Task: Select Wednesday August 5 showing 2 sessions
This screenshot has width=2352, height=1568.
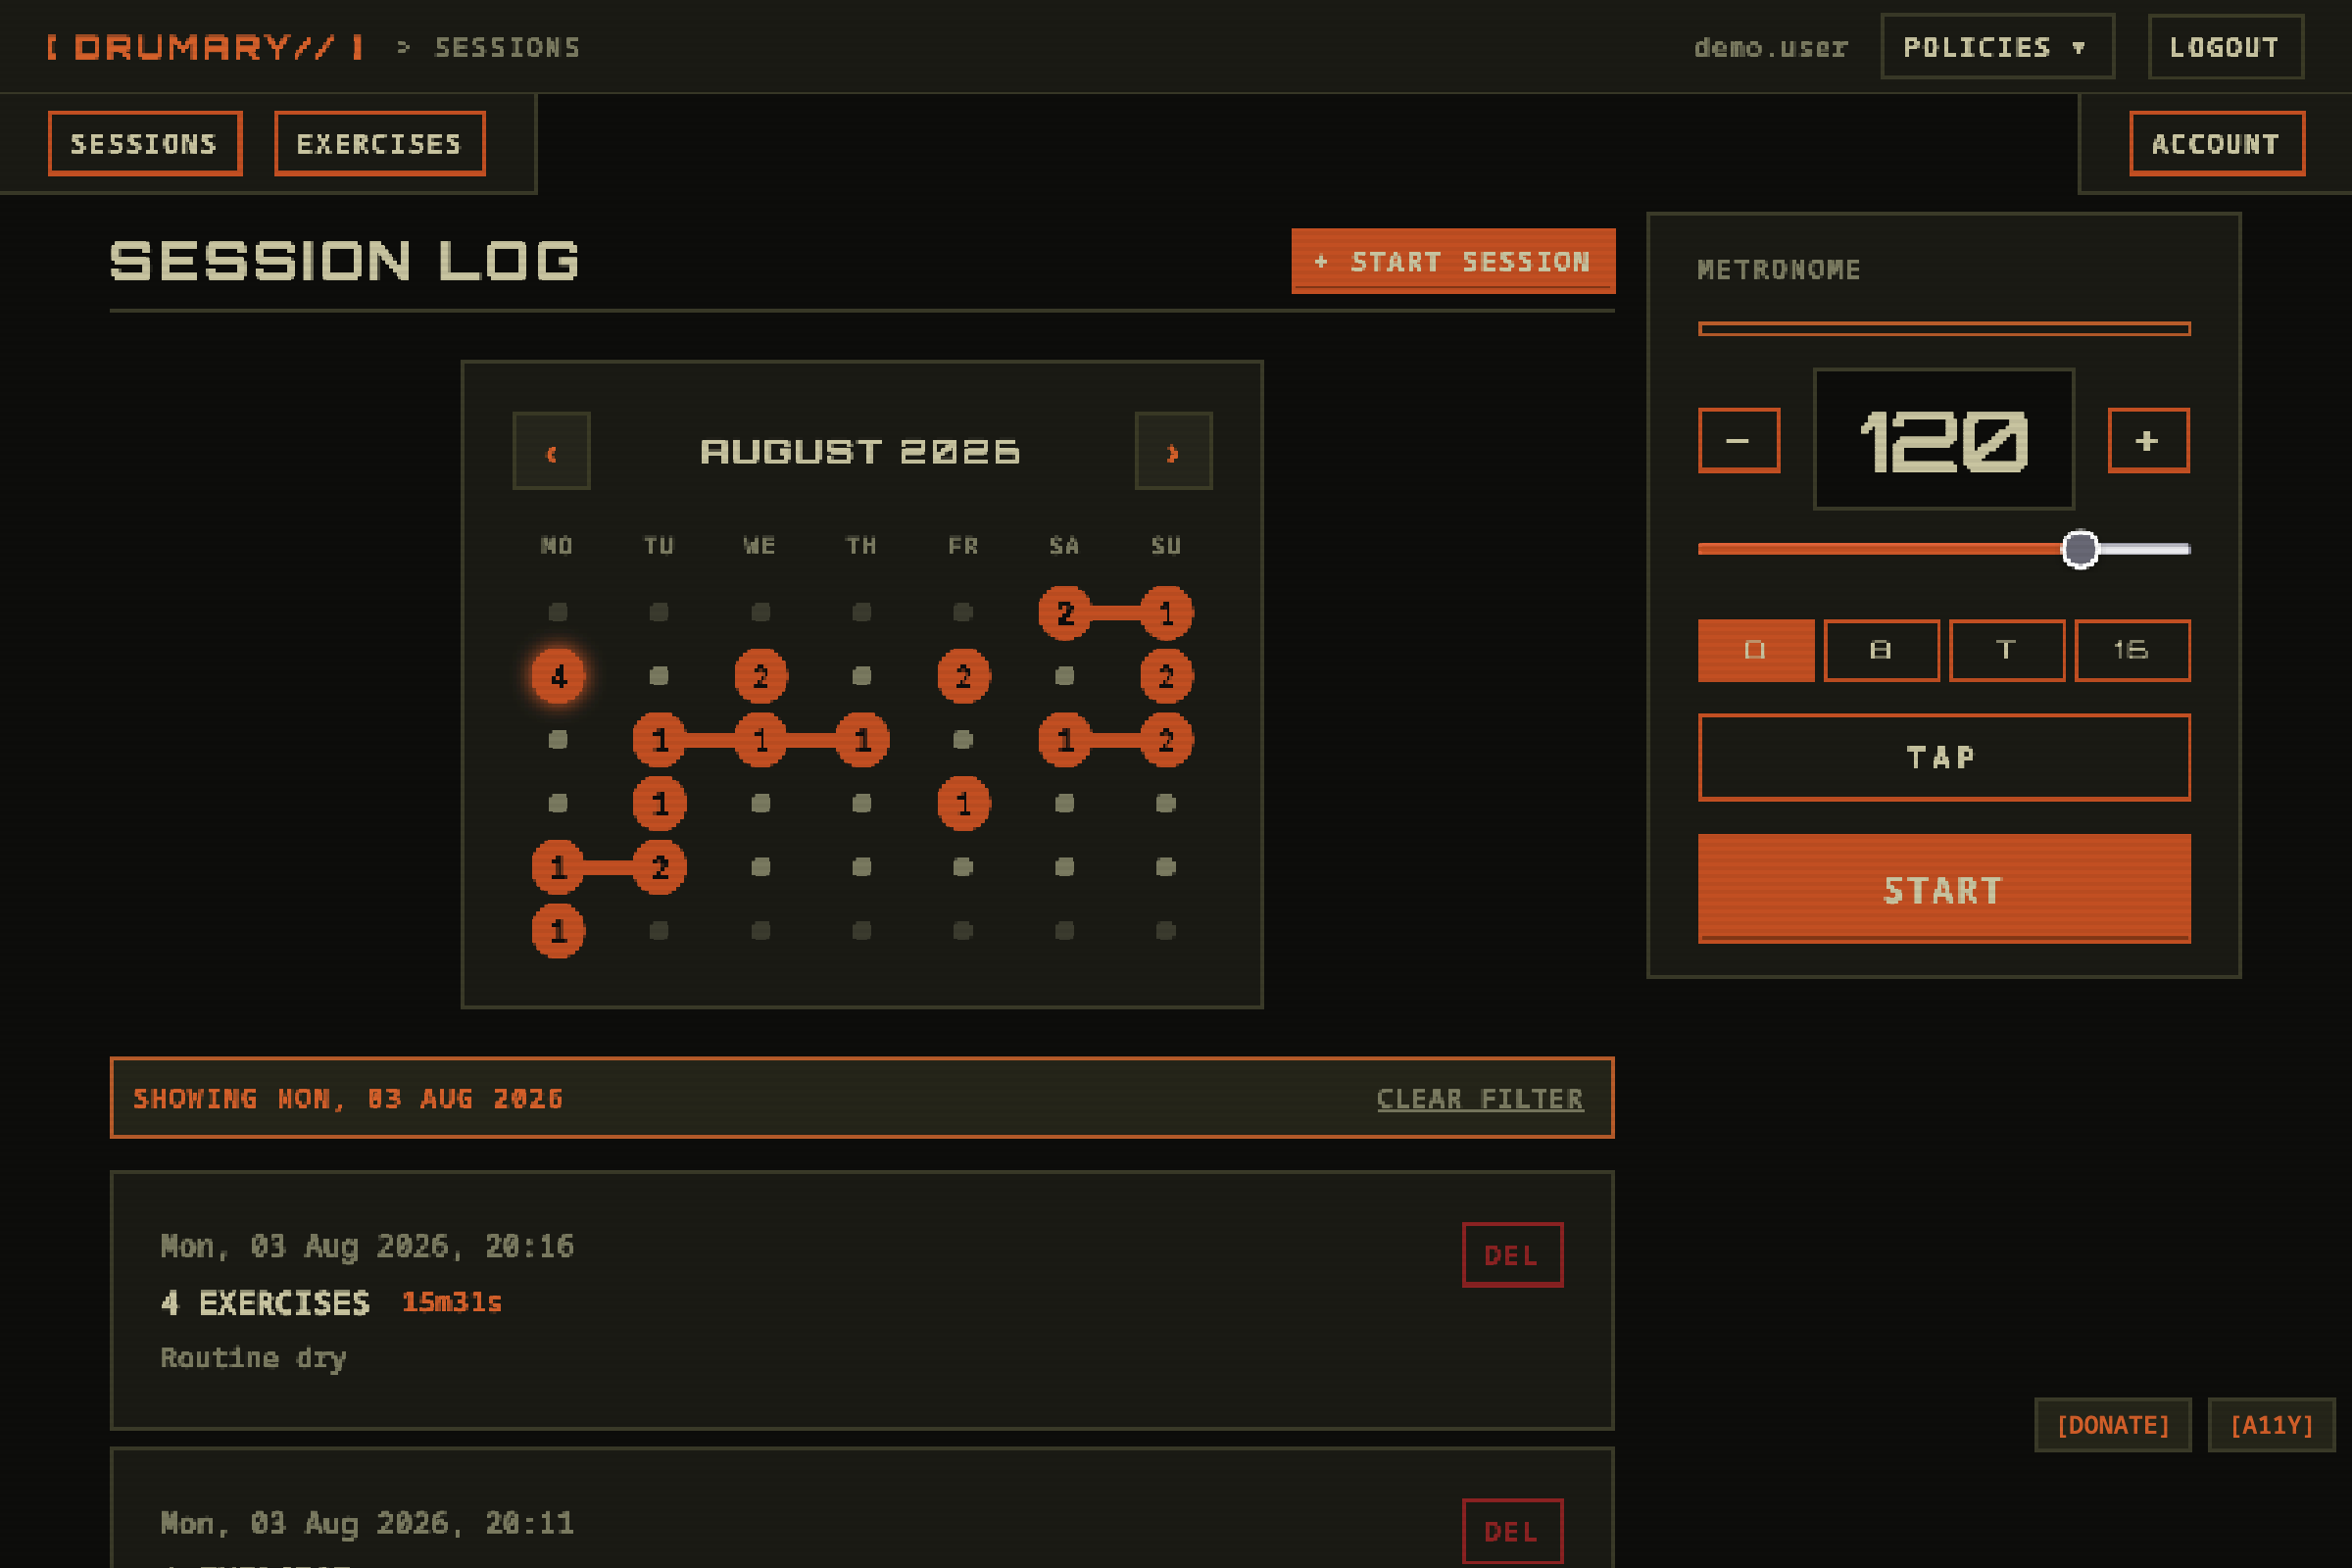Action: 760,676
